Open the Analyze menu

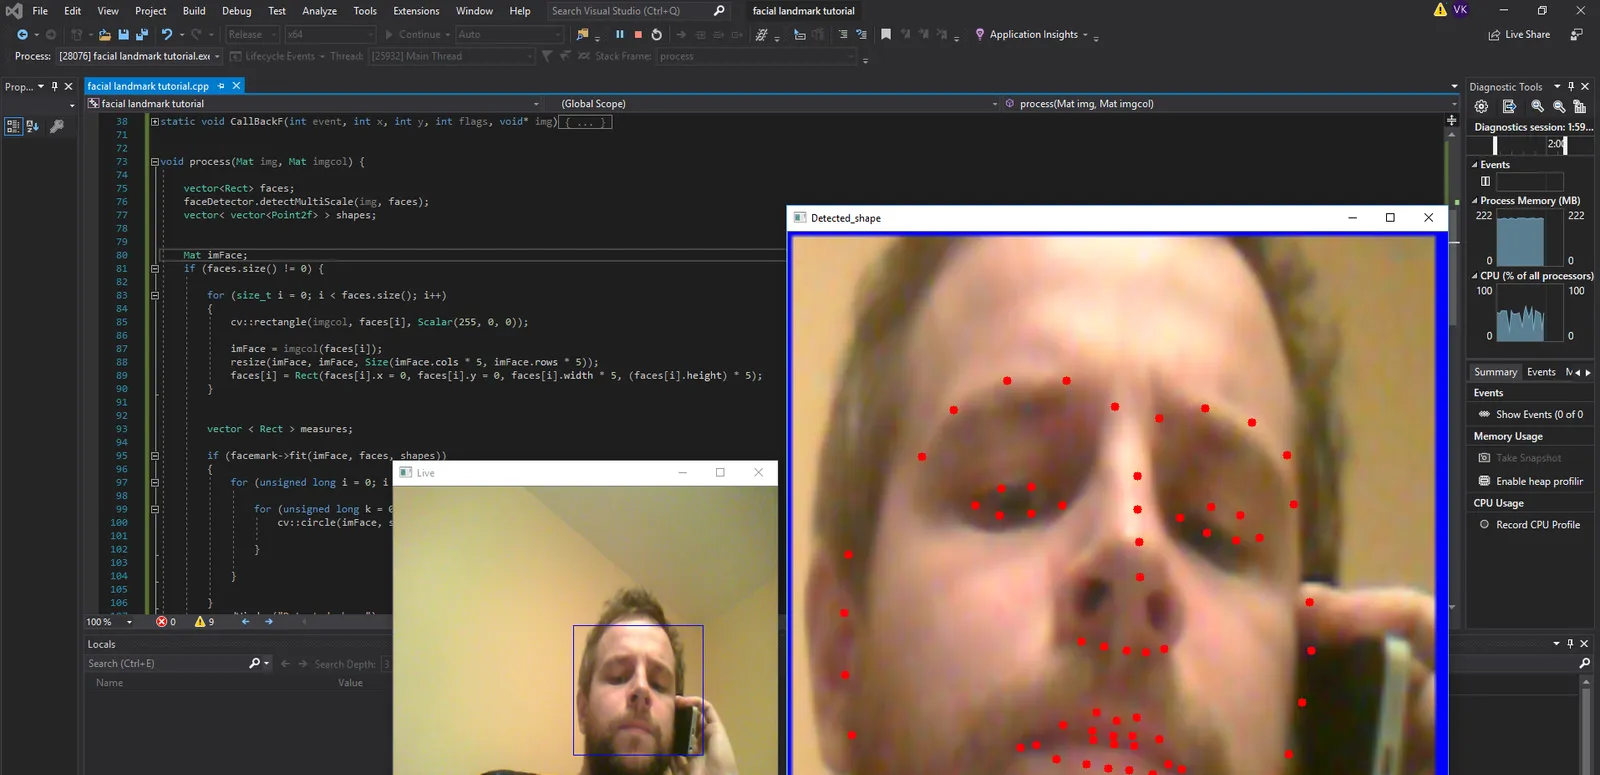pyautogui.click(x=320, y=11)
